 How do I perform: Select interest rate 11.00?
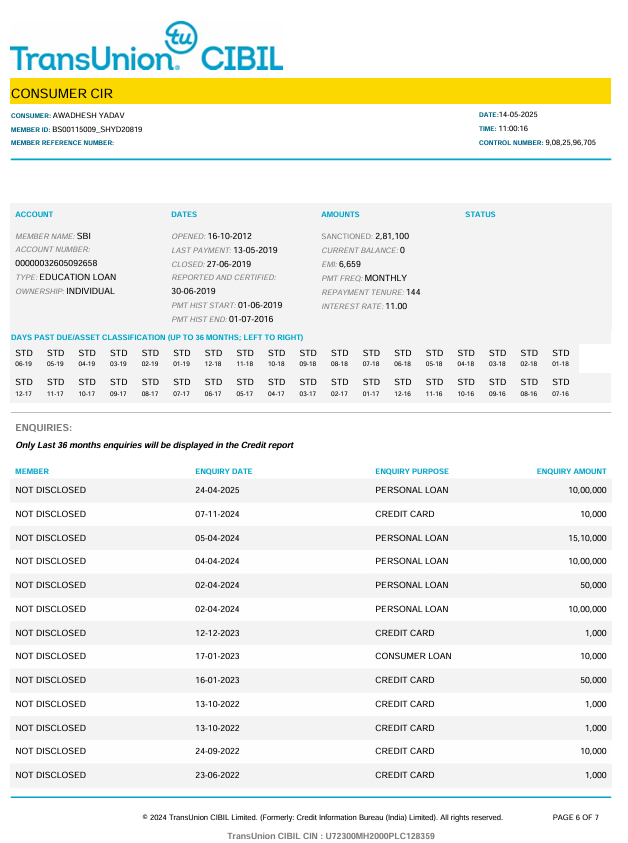tap(396, 306)
